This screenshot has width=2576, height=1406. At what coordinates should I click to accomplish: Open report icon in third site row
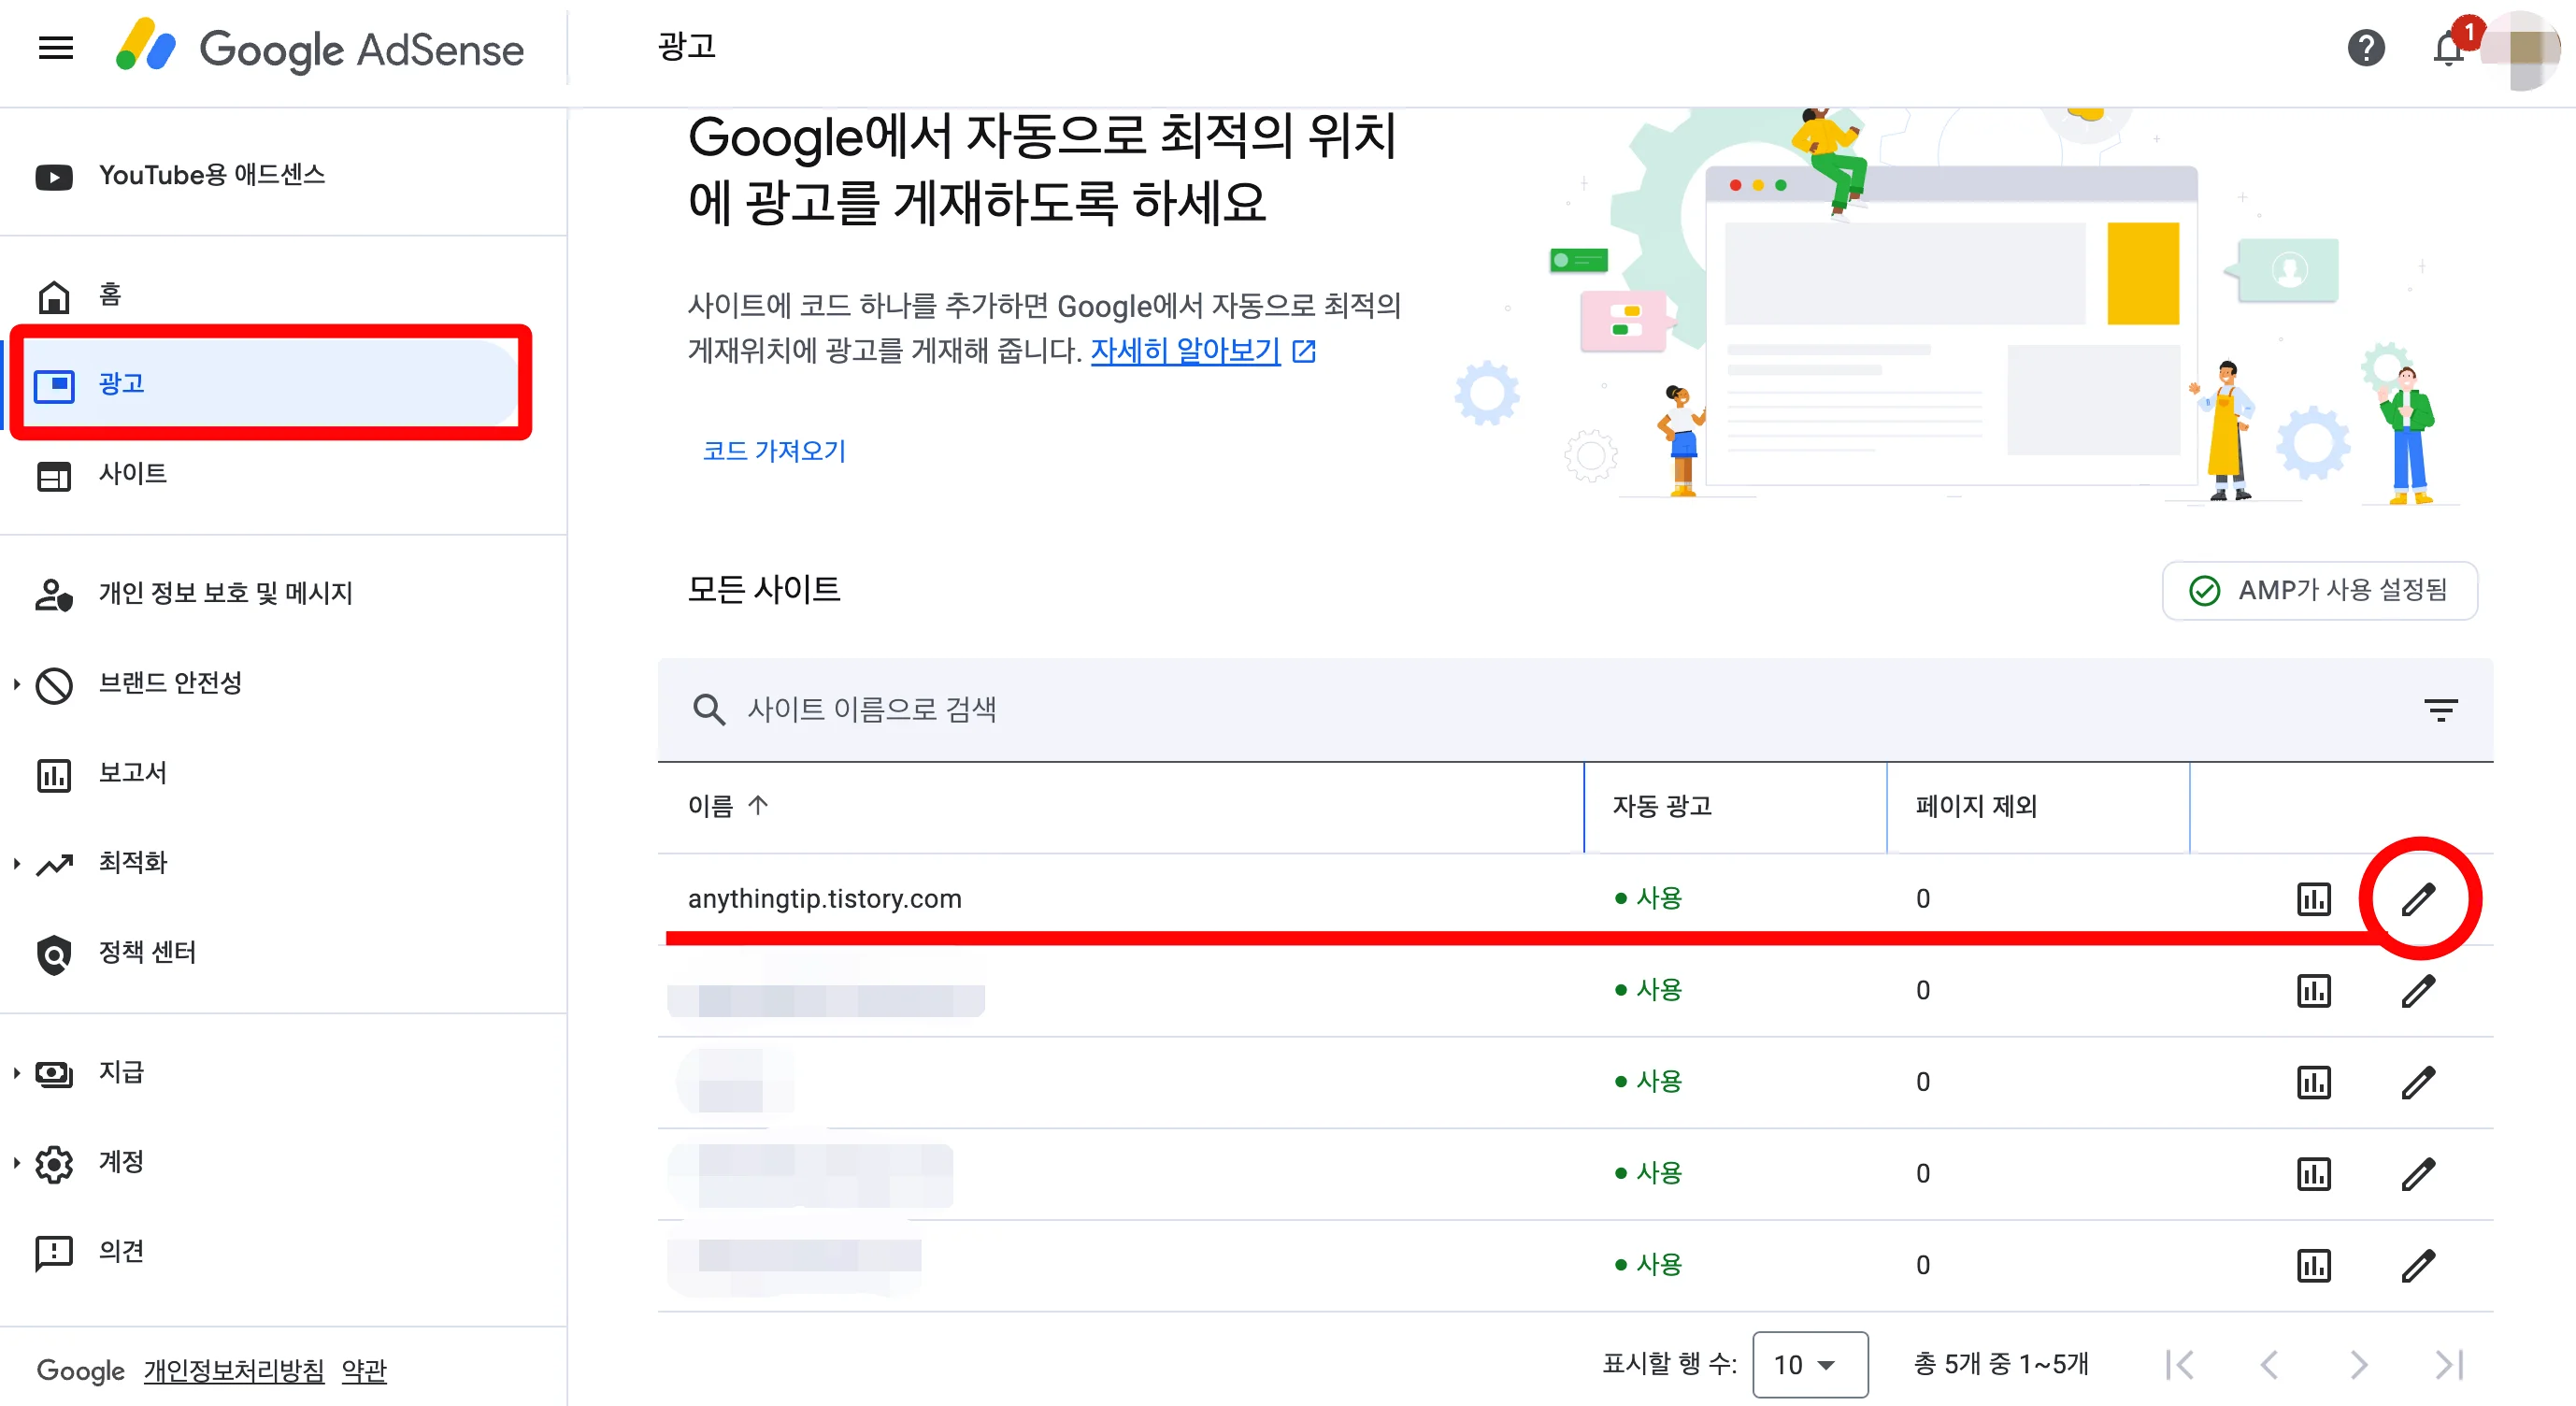[2314, 1082]
